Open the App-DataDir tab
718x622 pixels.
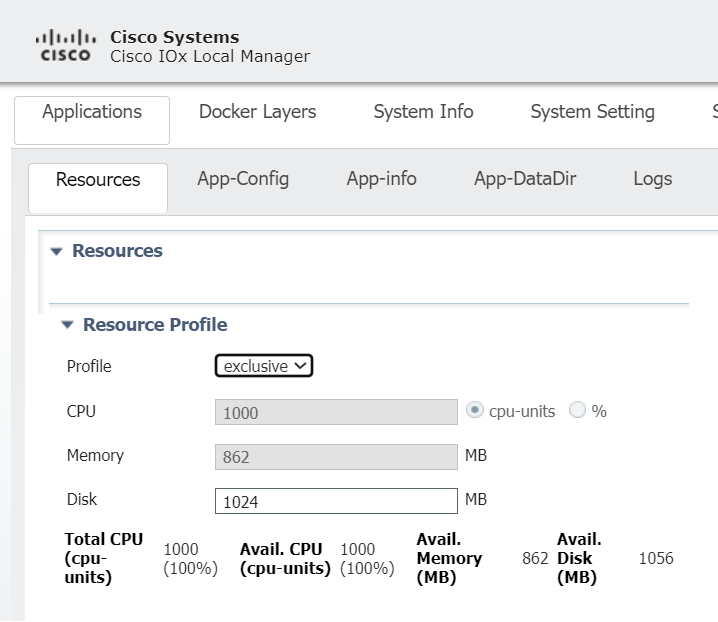tap(525, 179)
